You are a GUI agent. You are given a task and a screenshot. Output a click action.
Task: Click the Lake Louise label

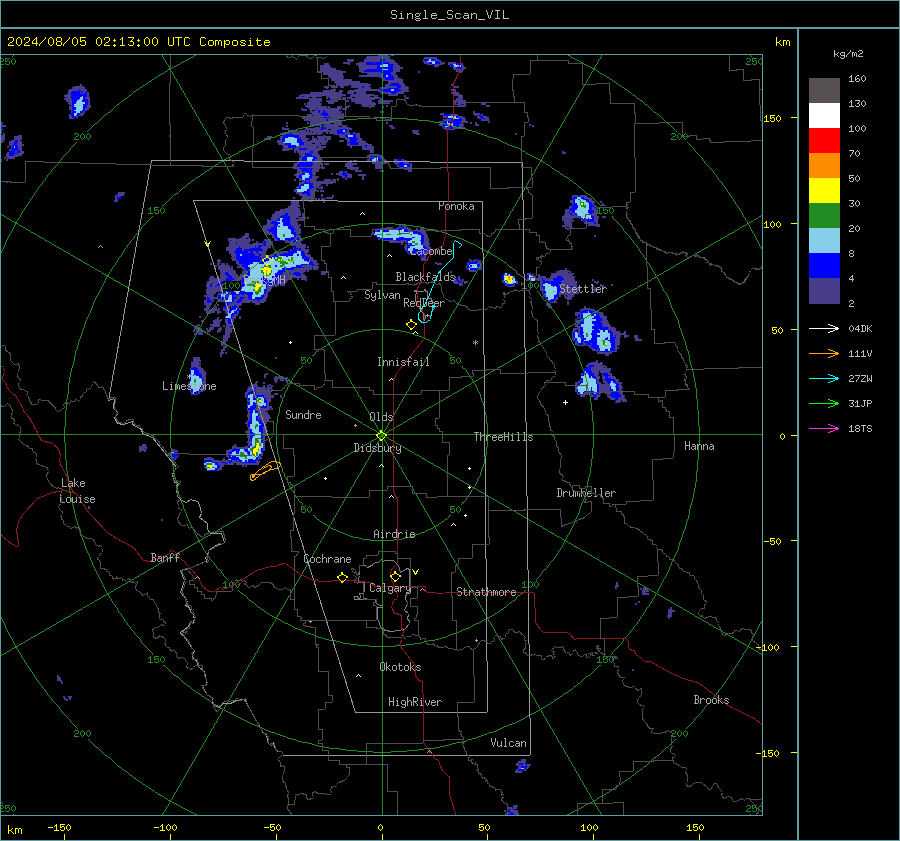[77, 491]
